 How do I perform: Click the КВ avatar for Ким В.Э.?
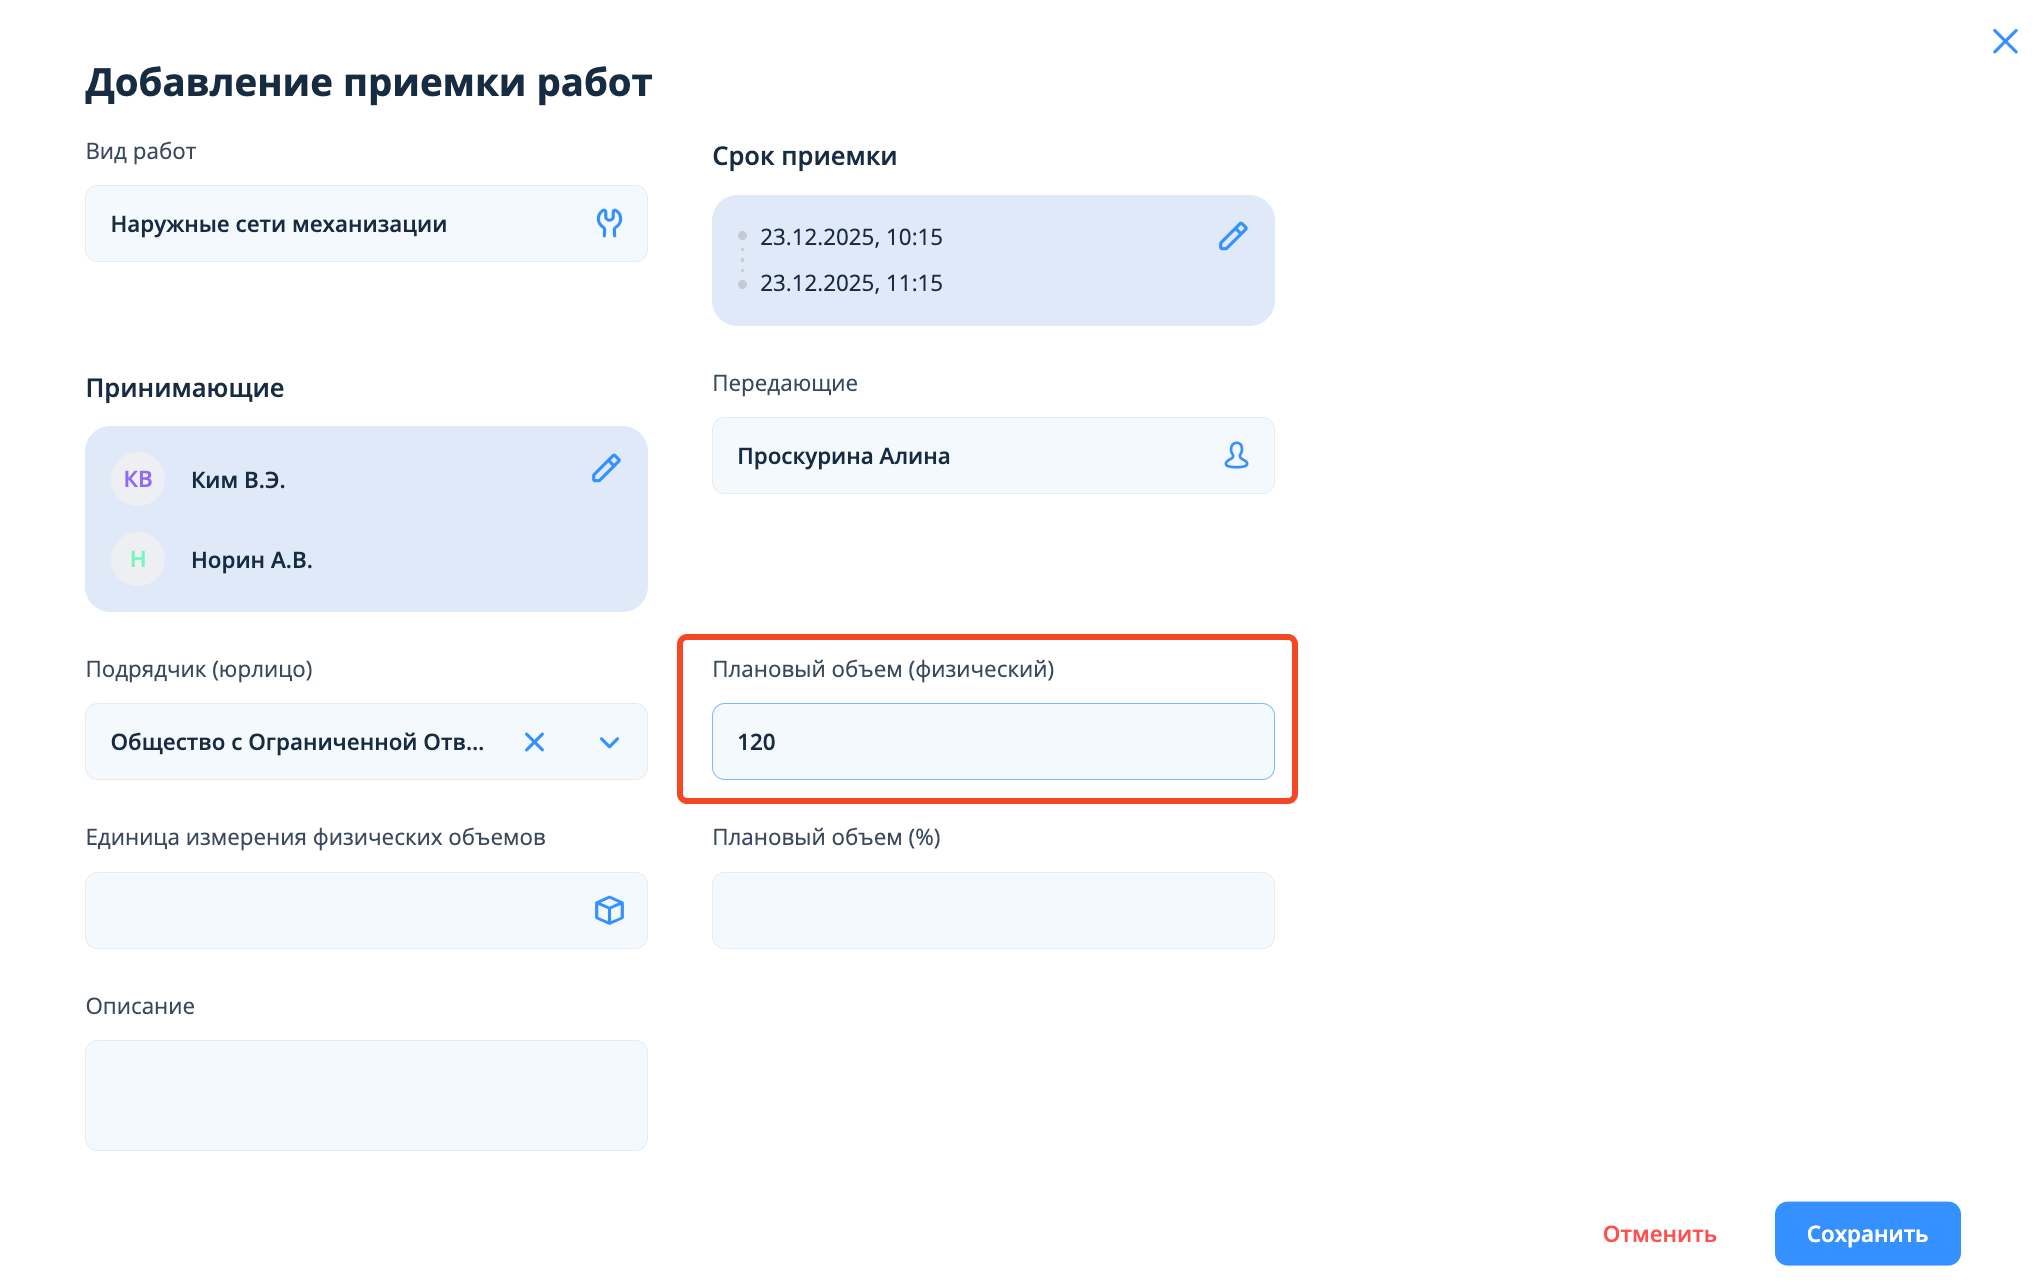[x=138, y=479]
